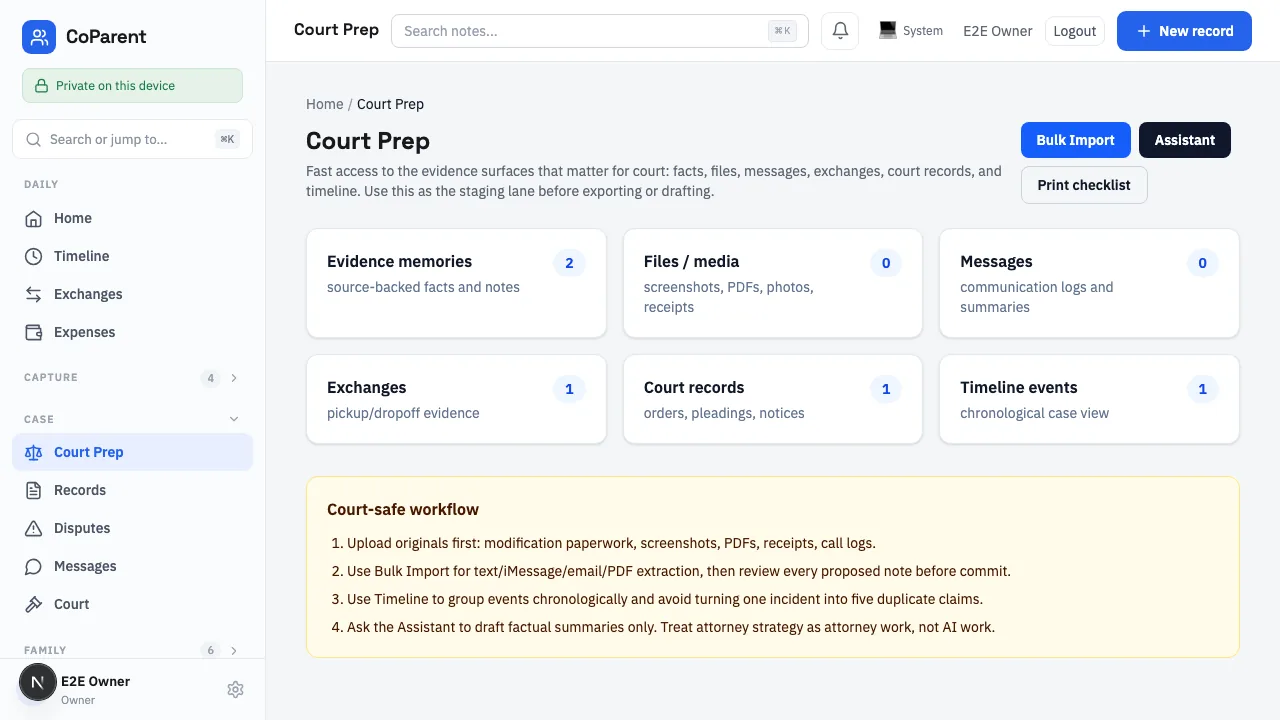Expand the Family section chevron

[x=234, y=650]
